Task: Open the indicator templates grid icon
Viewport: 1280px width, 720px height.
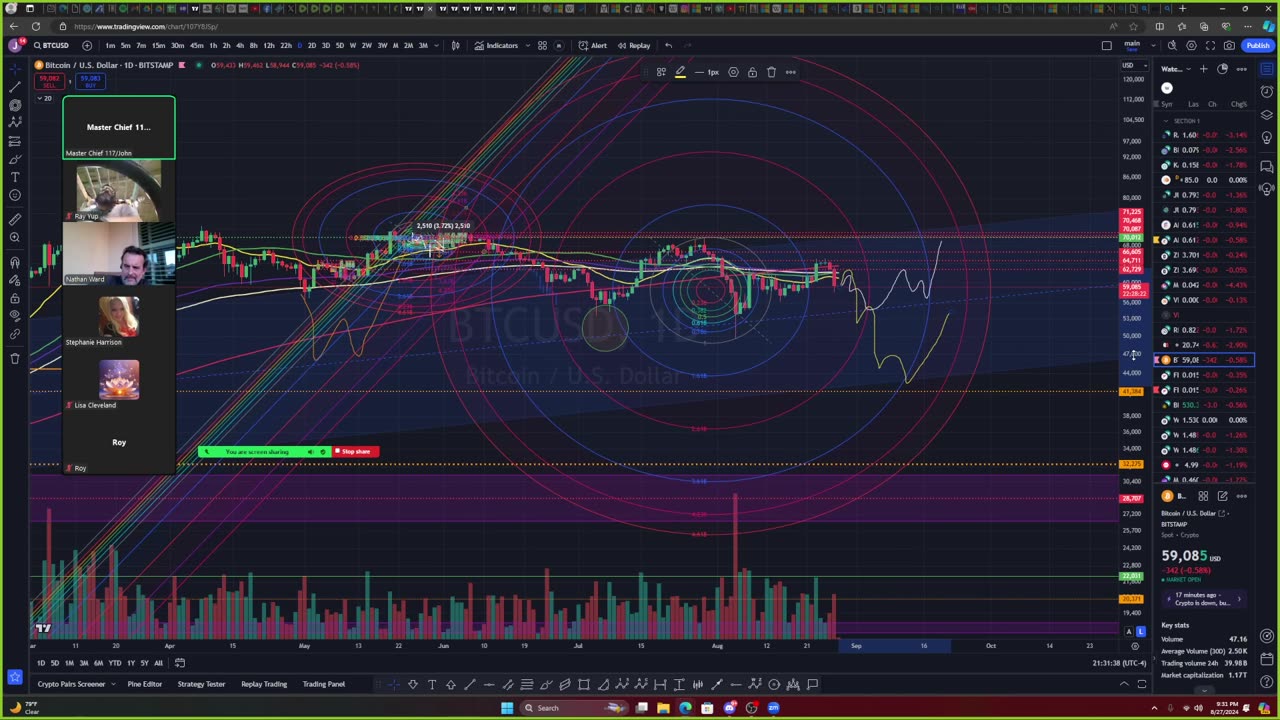Action: [x=542, y=45]
